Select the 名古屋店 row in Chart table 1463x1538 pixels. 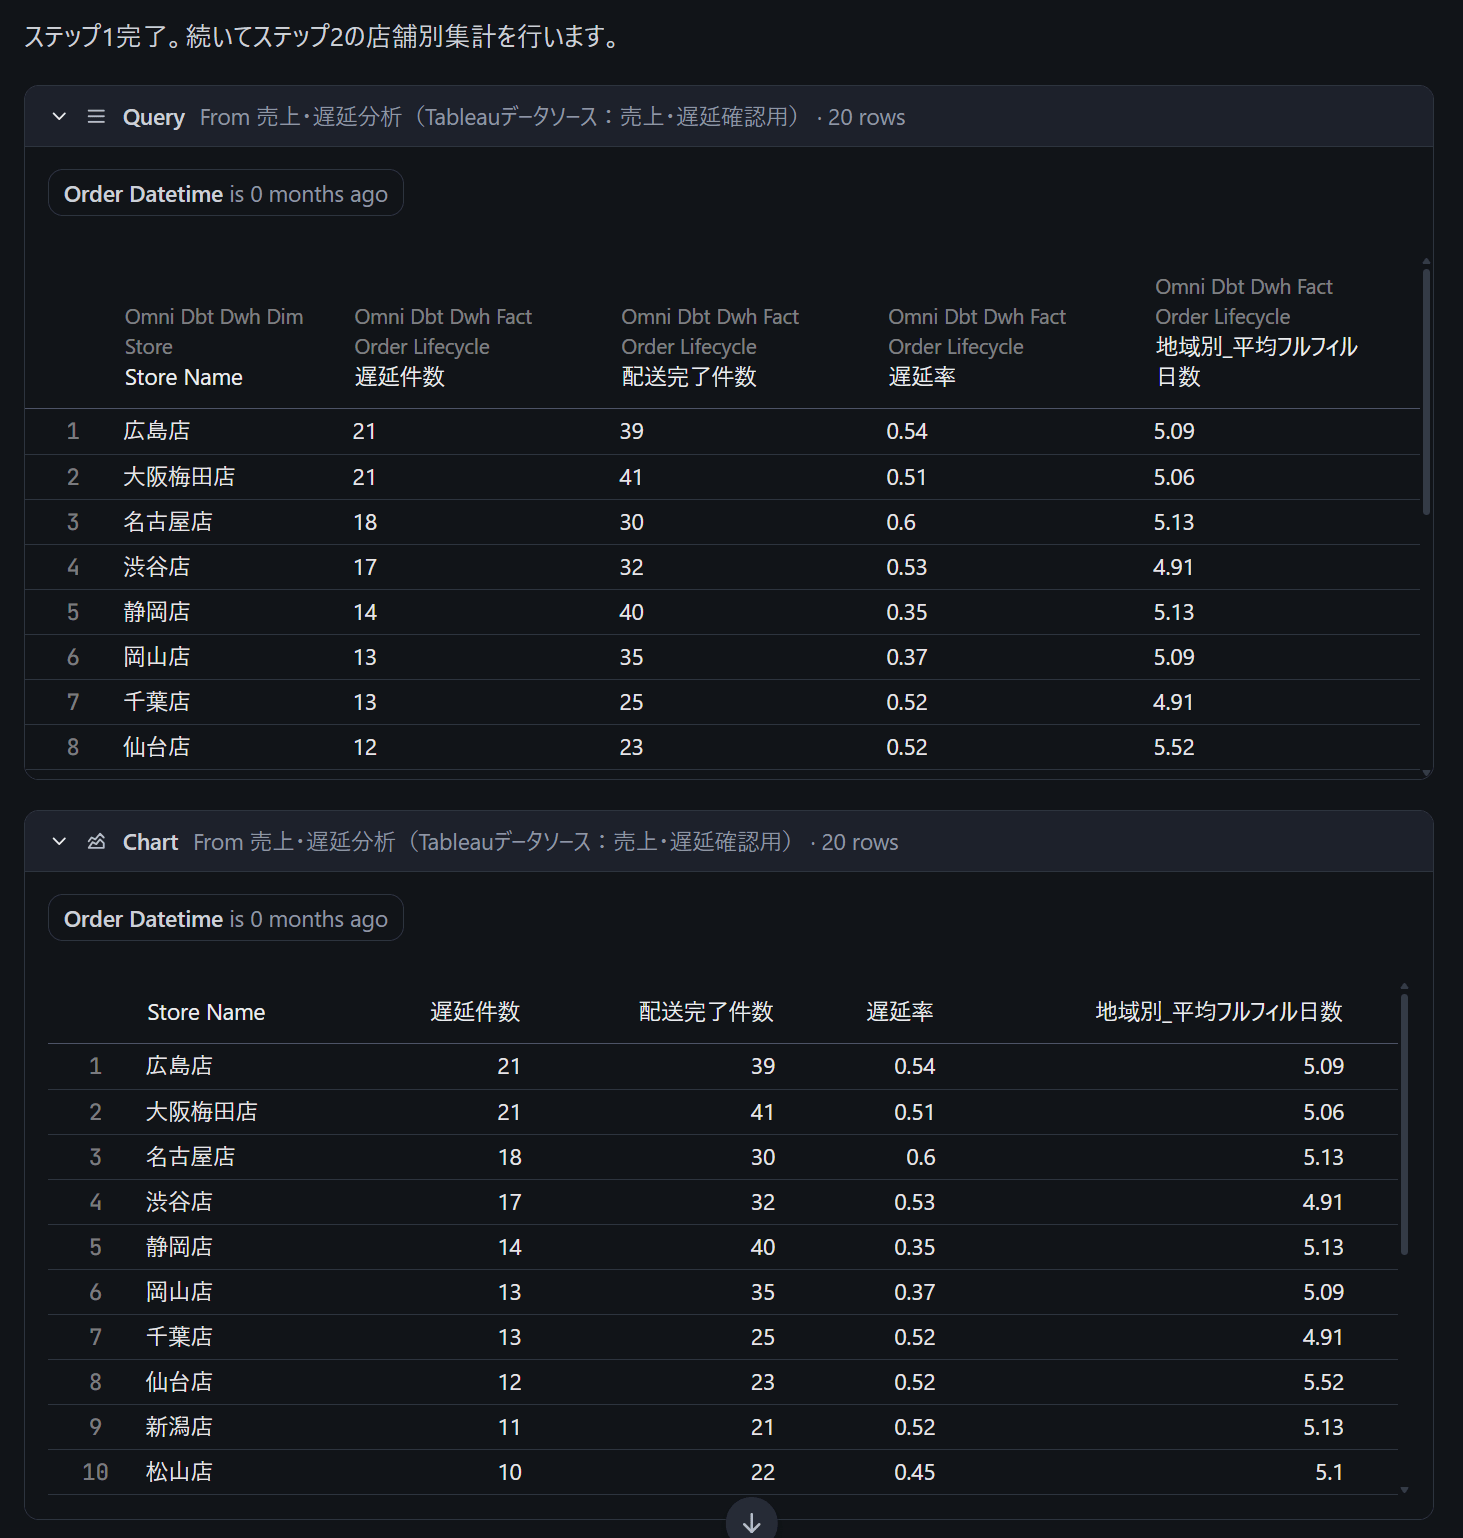point(191,1157)
